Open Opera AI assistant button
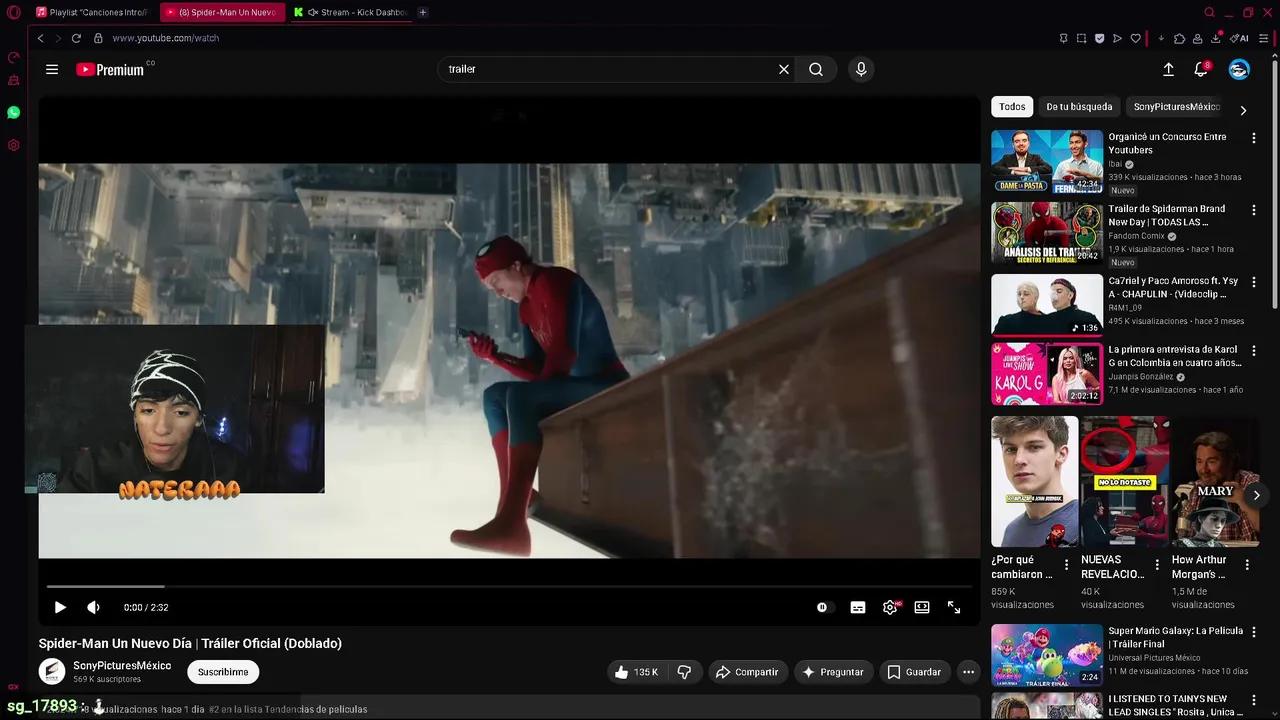The height and width of the screenshot is (720, 1280). tap(1239, 38)
